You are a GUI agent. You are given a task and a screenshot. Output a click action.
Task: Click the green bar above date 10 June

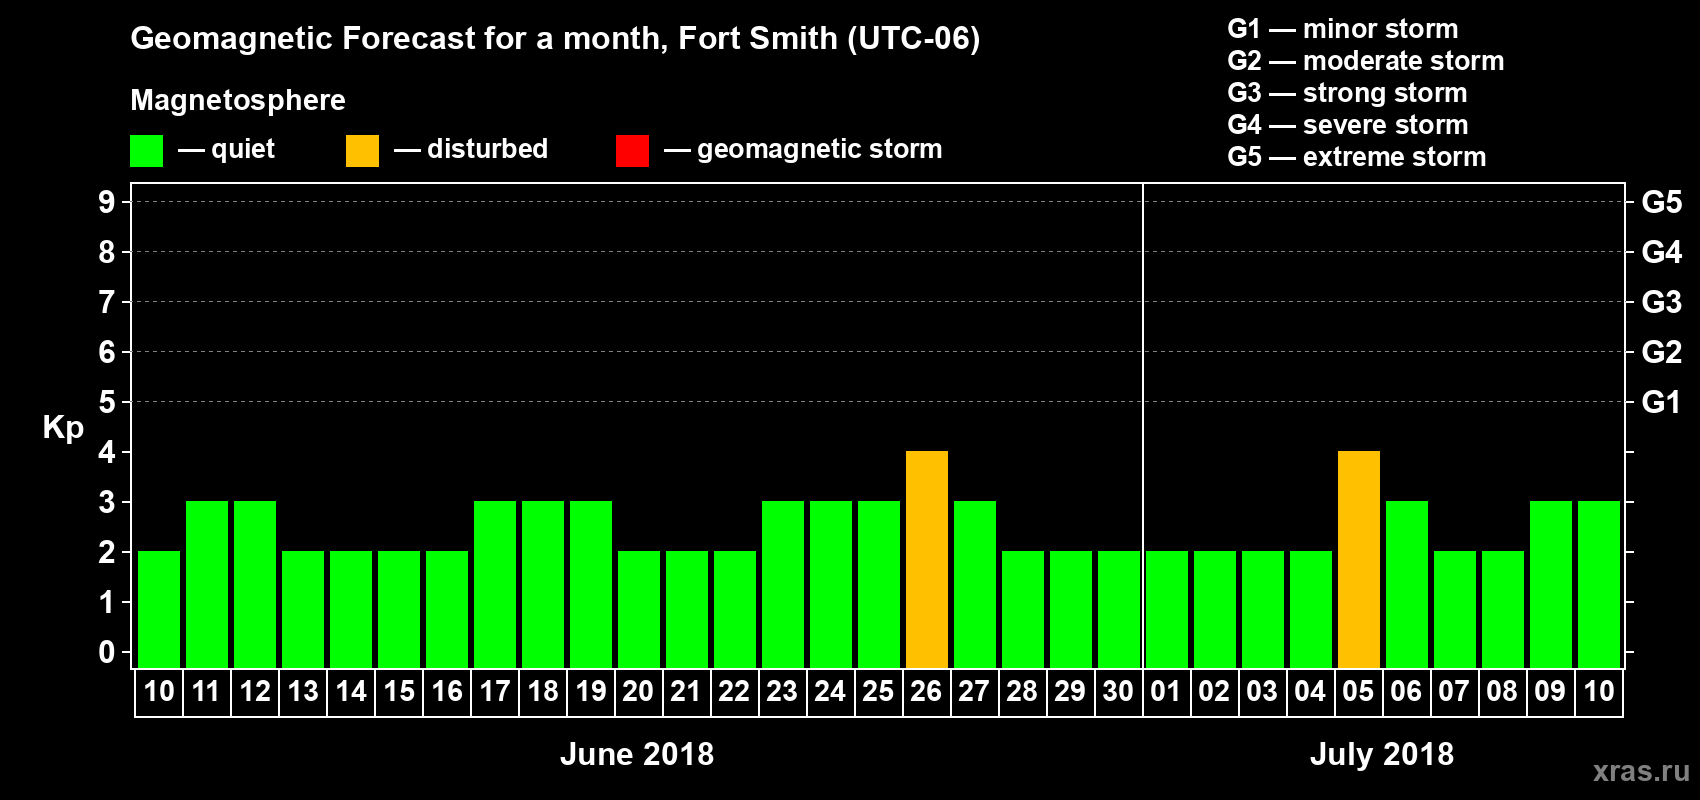point(159,609)
